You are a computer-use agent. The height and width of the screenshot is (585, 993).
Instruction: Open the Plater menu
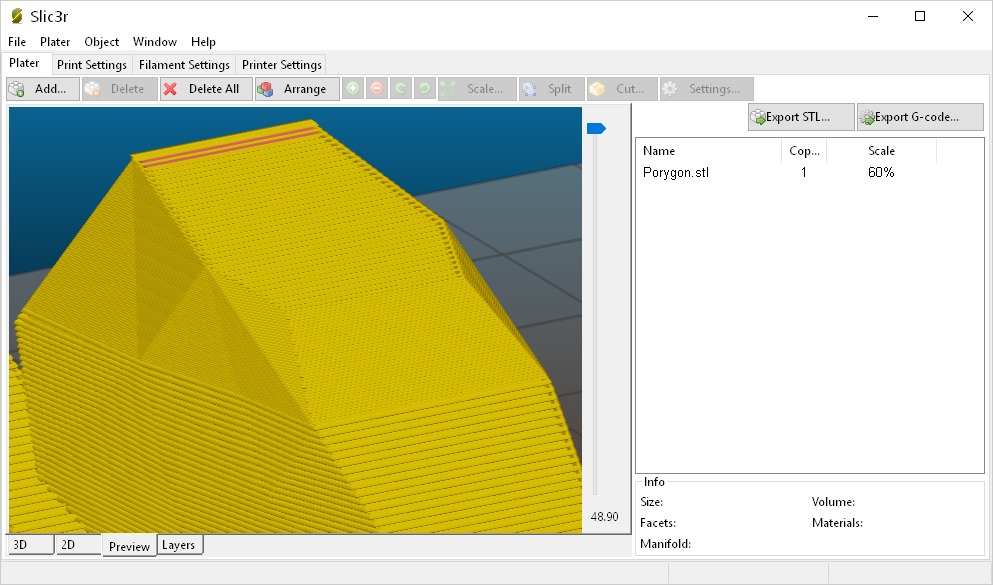point(55,42)
